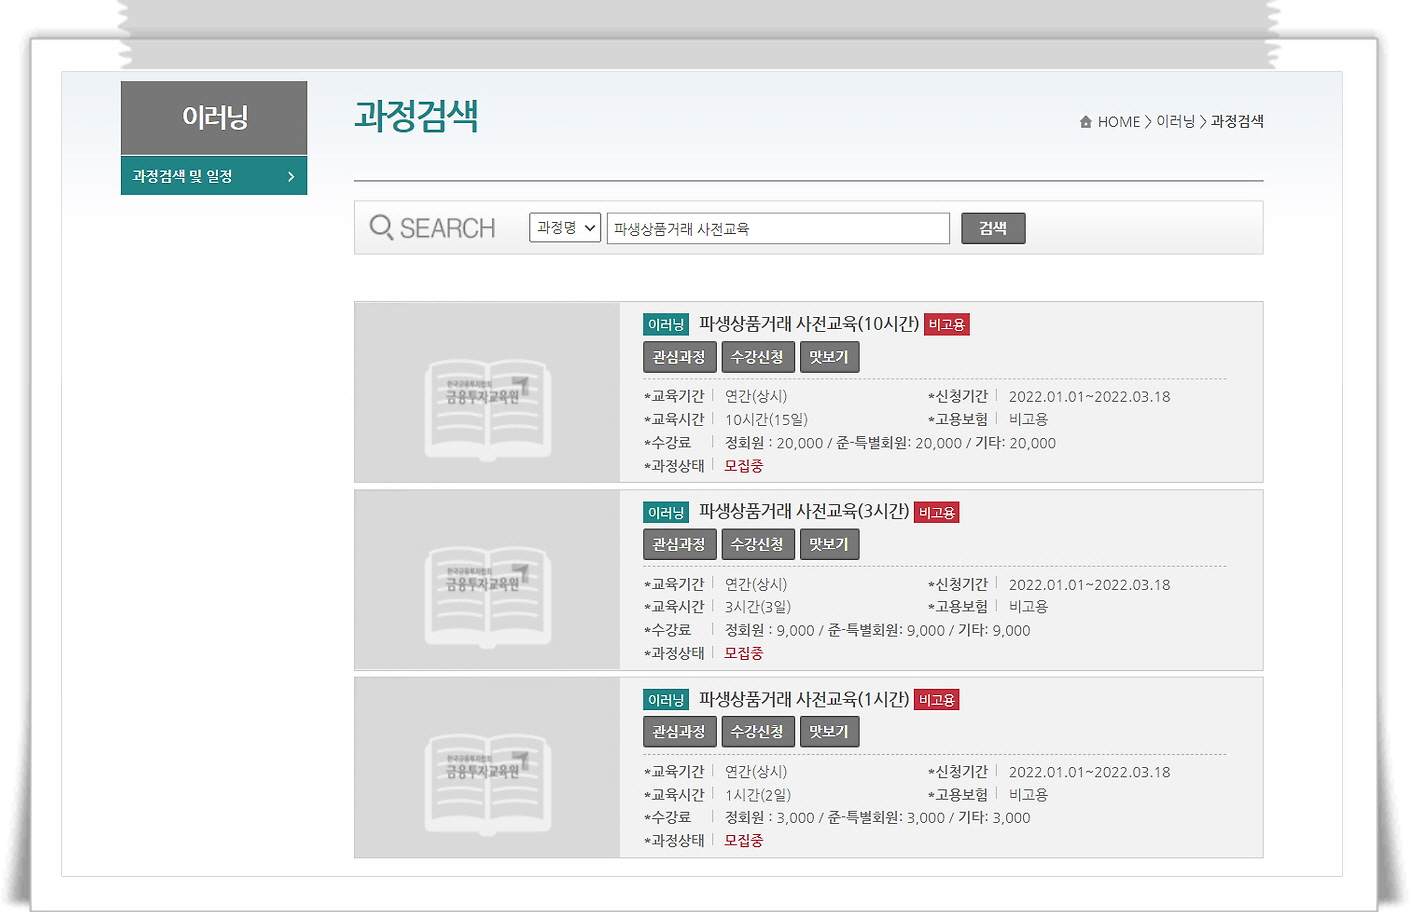Click the 비고용 red tag on 3시간 course
1414x912 pixels.
[x=937, y=512]
